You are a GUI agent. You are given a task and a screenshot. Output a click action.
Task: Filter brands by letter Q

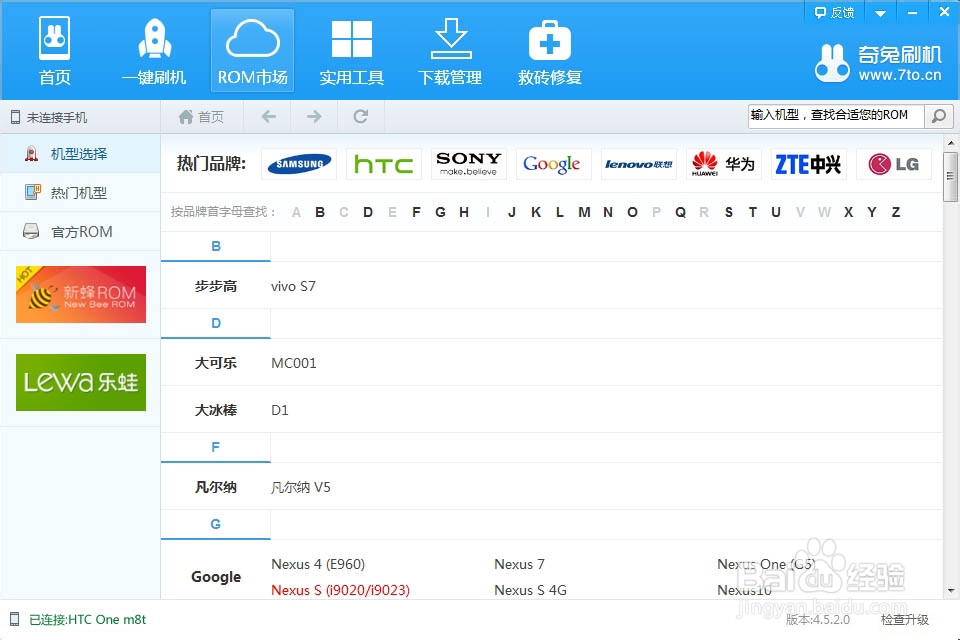680,212
